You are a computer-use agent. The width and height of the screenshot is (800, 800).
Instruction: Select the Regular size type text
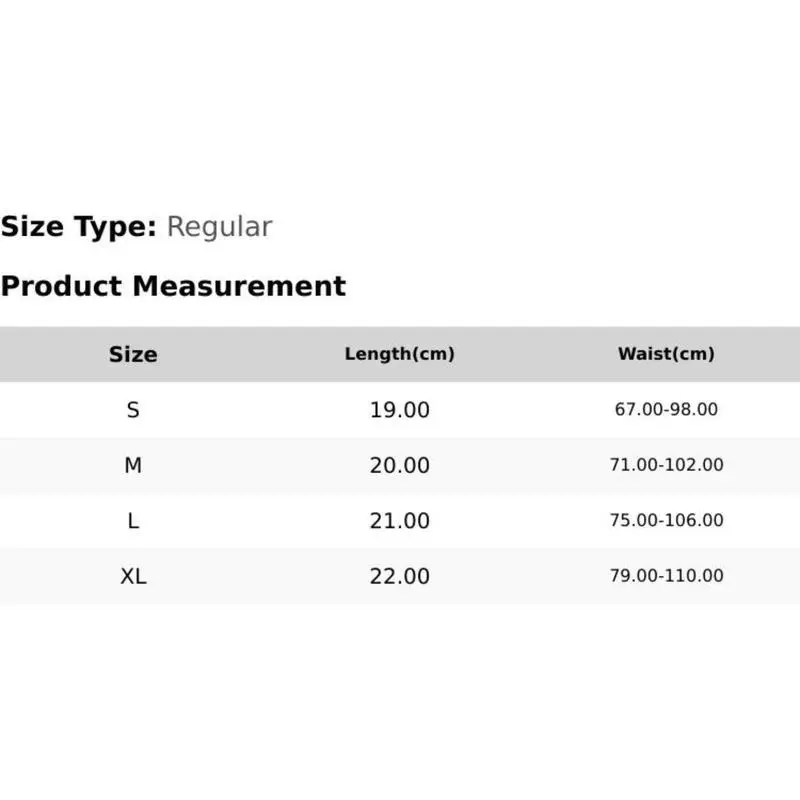(220, 227)
